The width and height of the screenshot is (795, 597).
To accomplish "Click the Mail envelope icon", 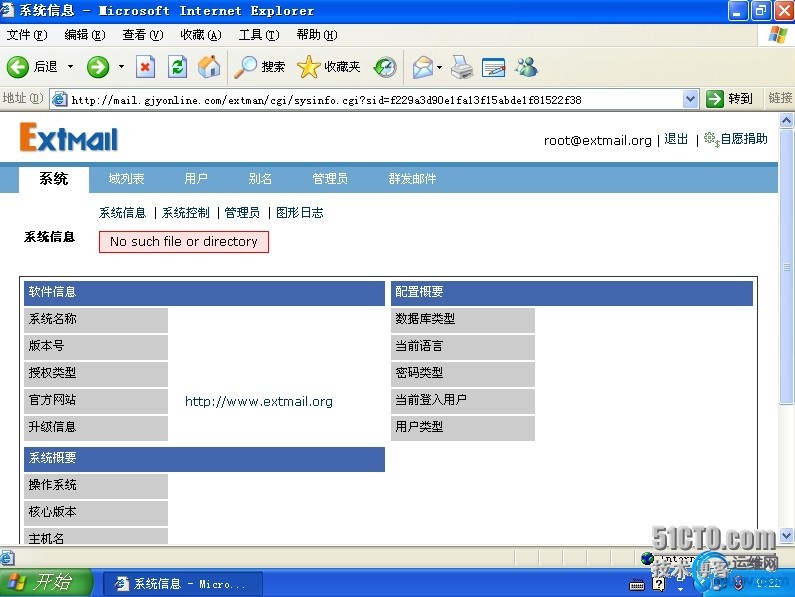I will (x=423, y=67).
